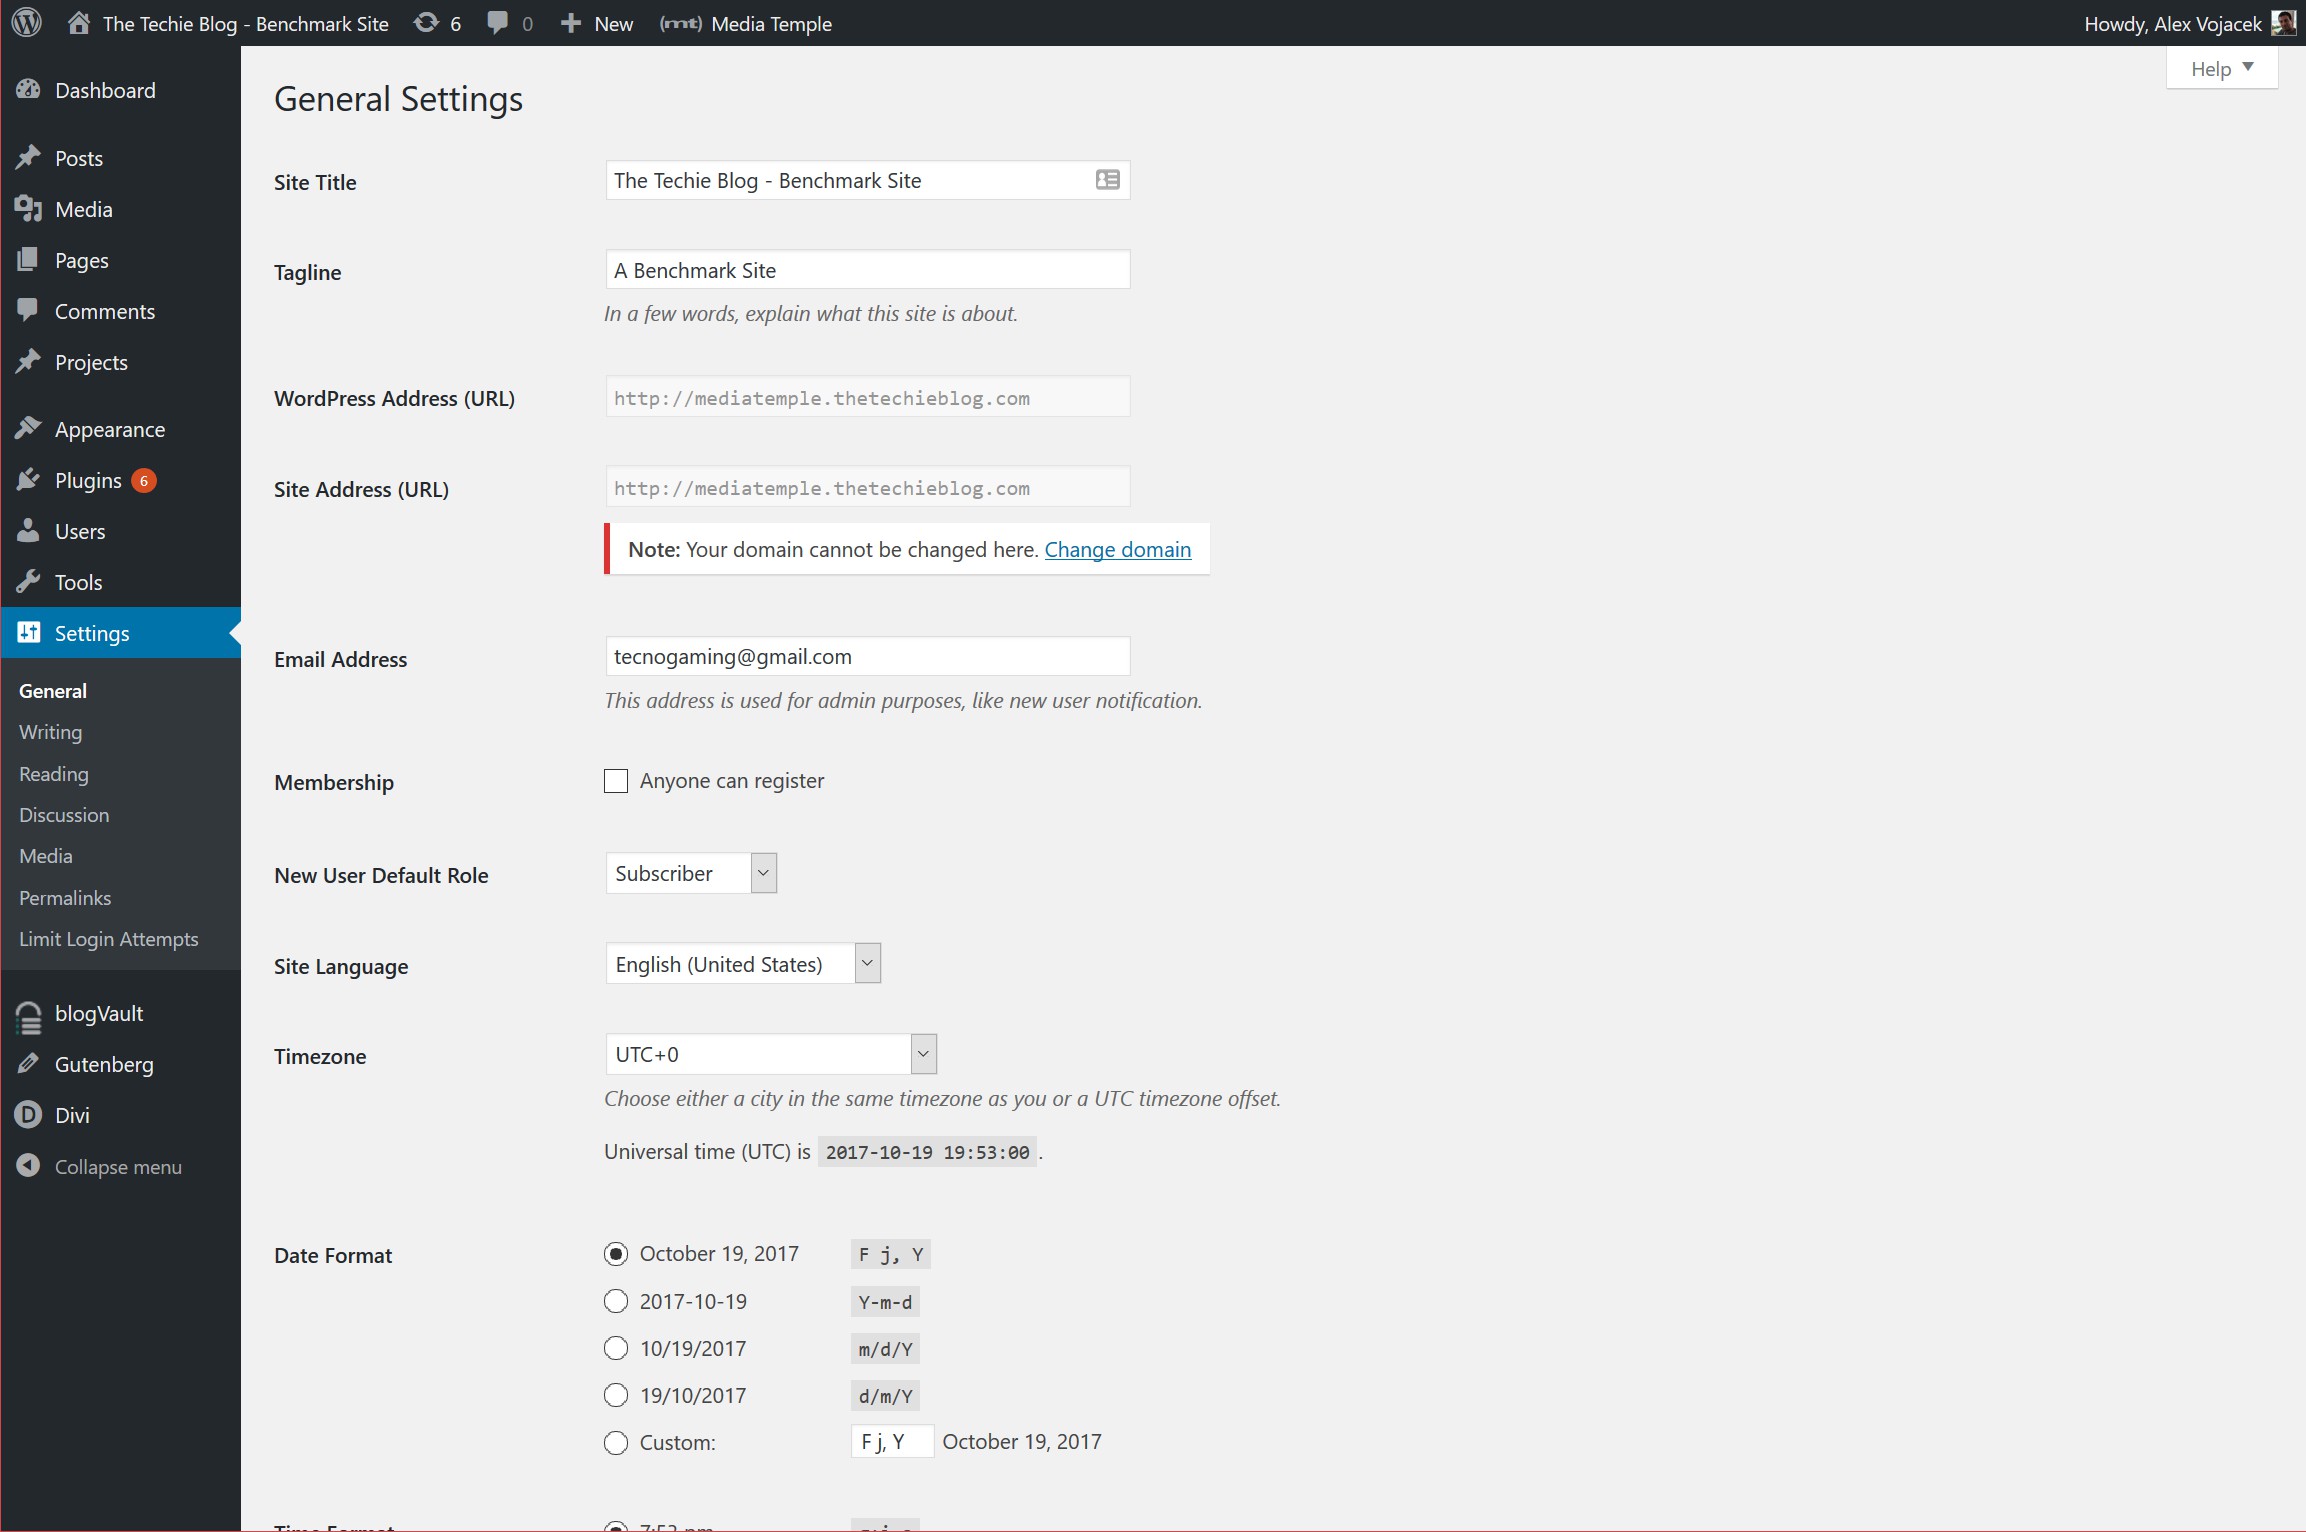Select the 2017-10-19 date format
The height and width of the screenshot is (1532, 2306).
pos(616,1301)
